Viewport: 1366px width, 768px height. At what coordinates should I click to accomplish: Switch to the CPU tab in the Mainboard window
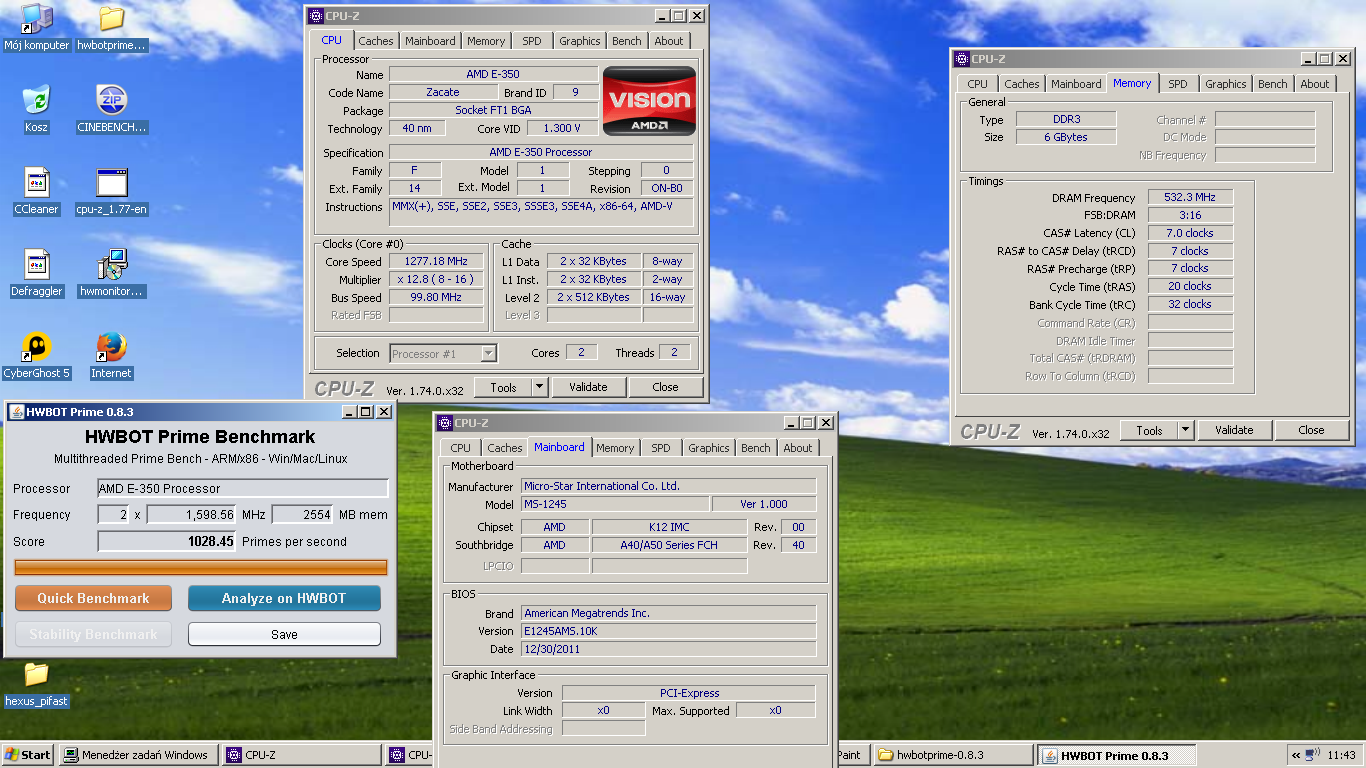(x=461, y=448)
